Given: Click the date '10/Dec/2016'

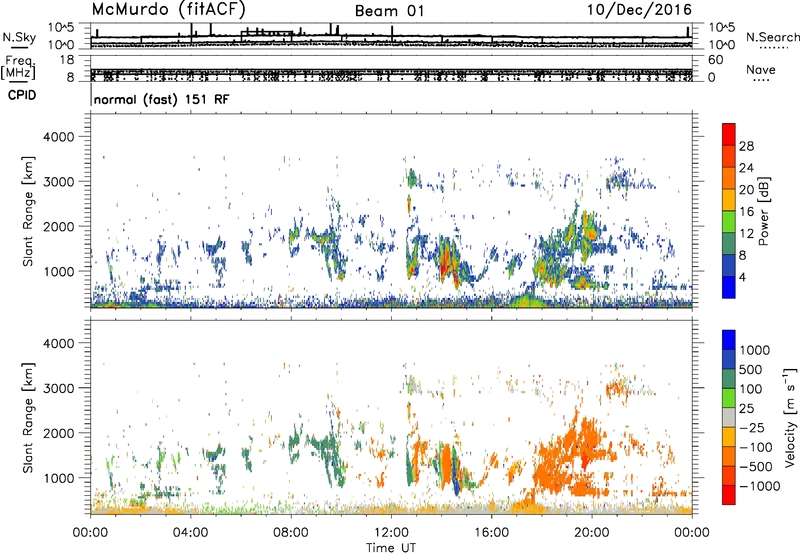Looking at the screenshot, I should click(639, 10).
